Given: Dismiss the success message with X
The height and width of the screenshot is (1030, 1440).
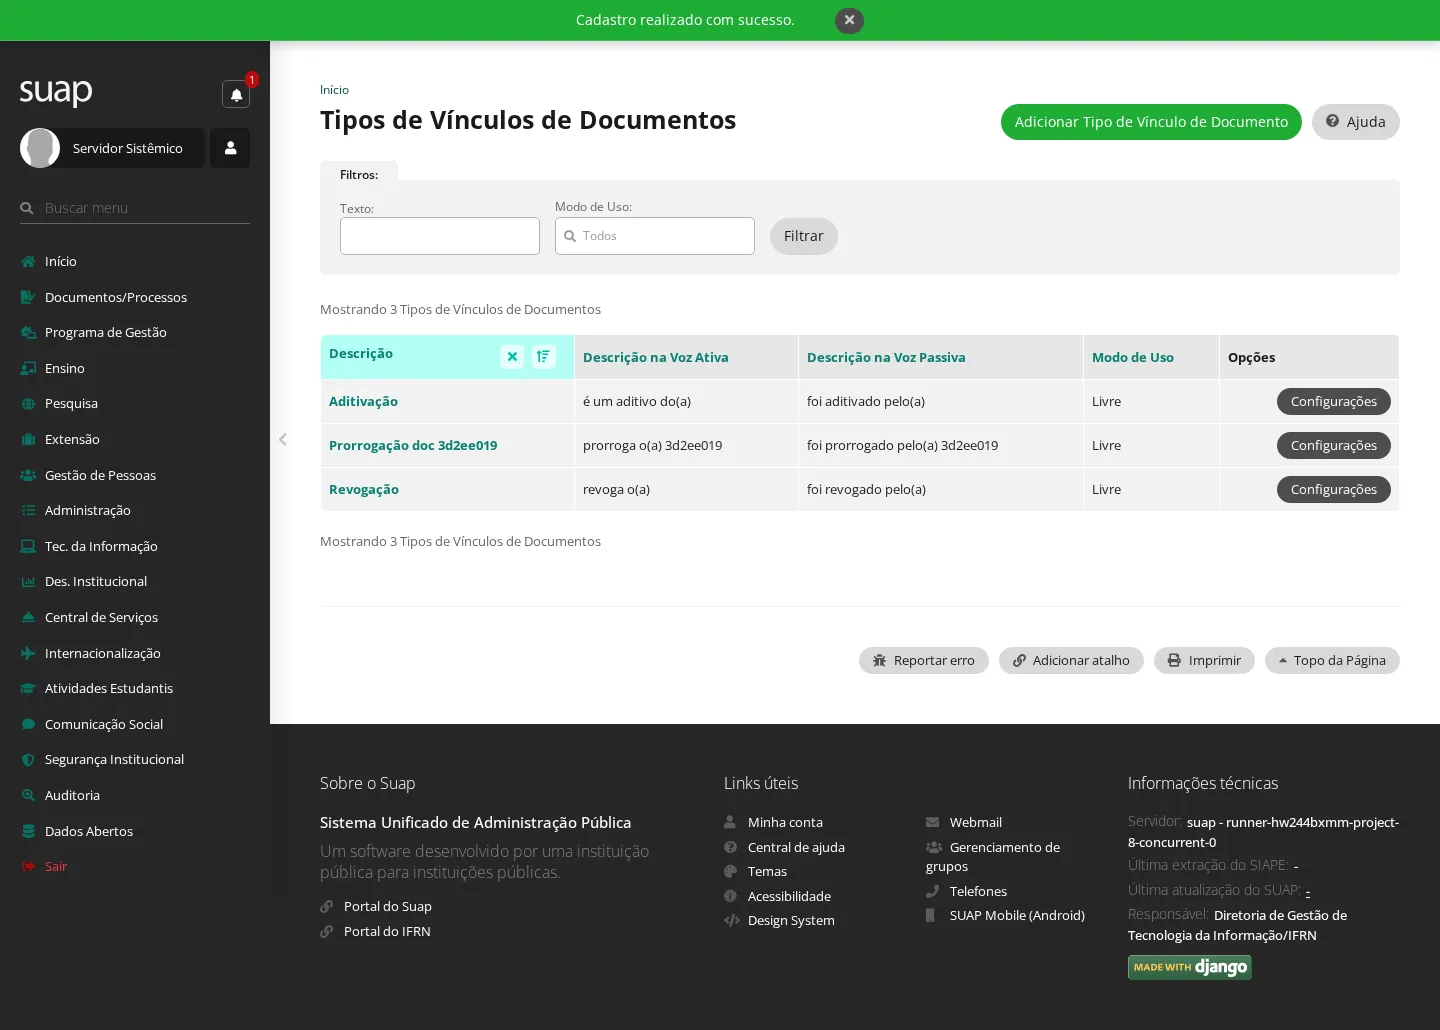Looking at the screenshot, I should [x=849, y=20].
